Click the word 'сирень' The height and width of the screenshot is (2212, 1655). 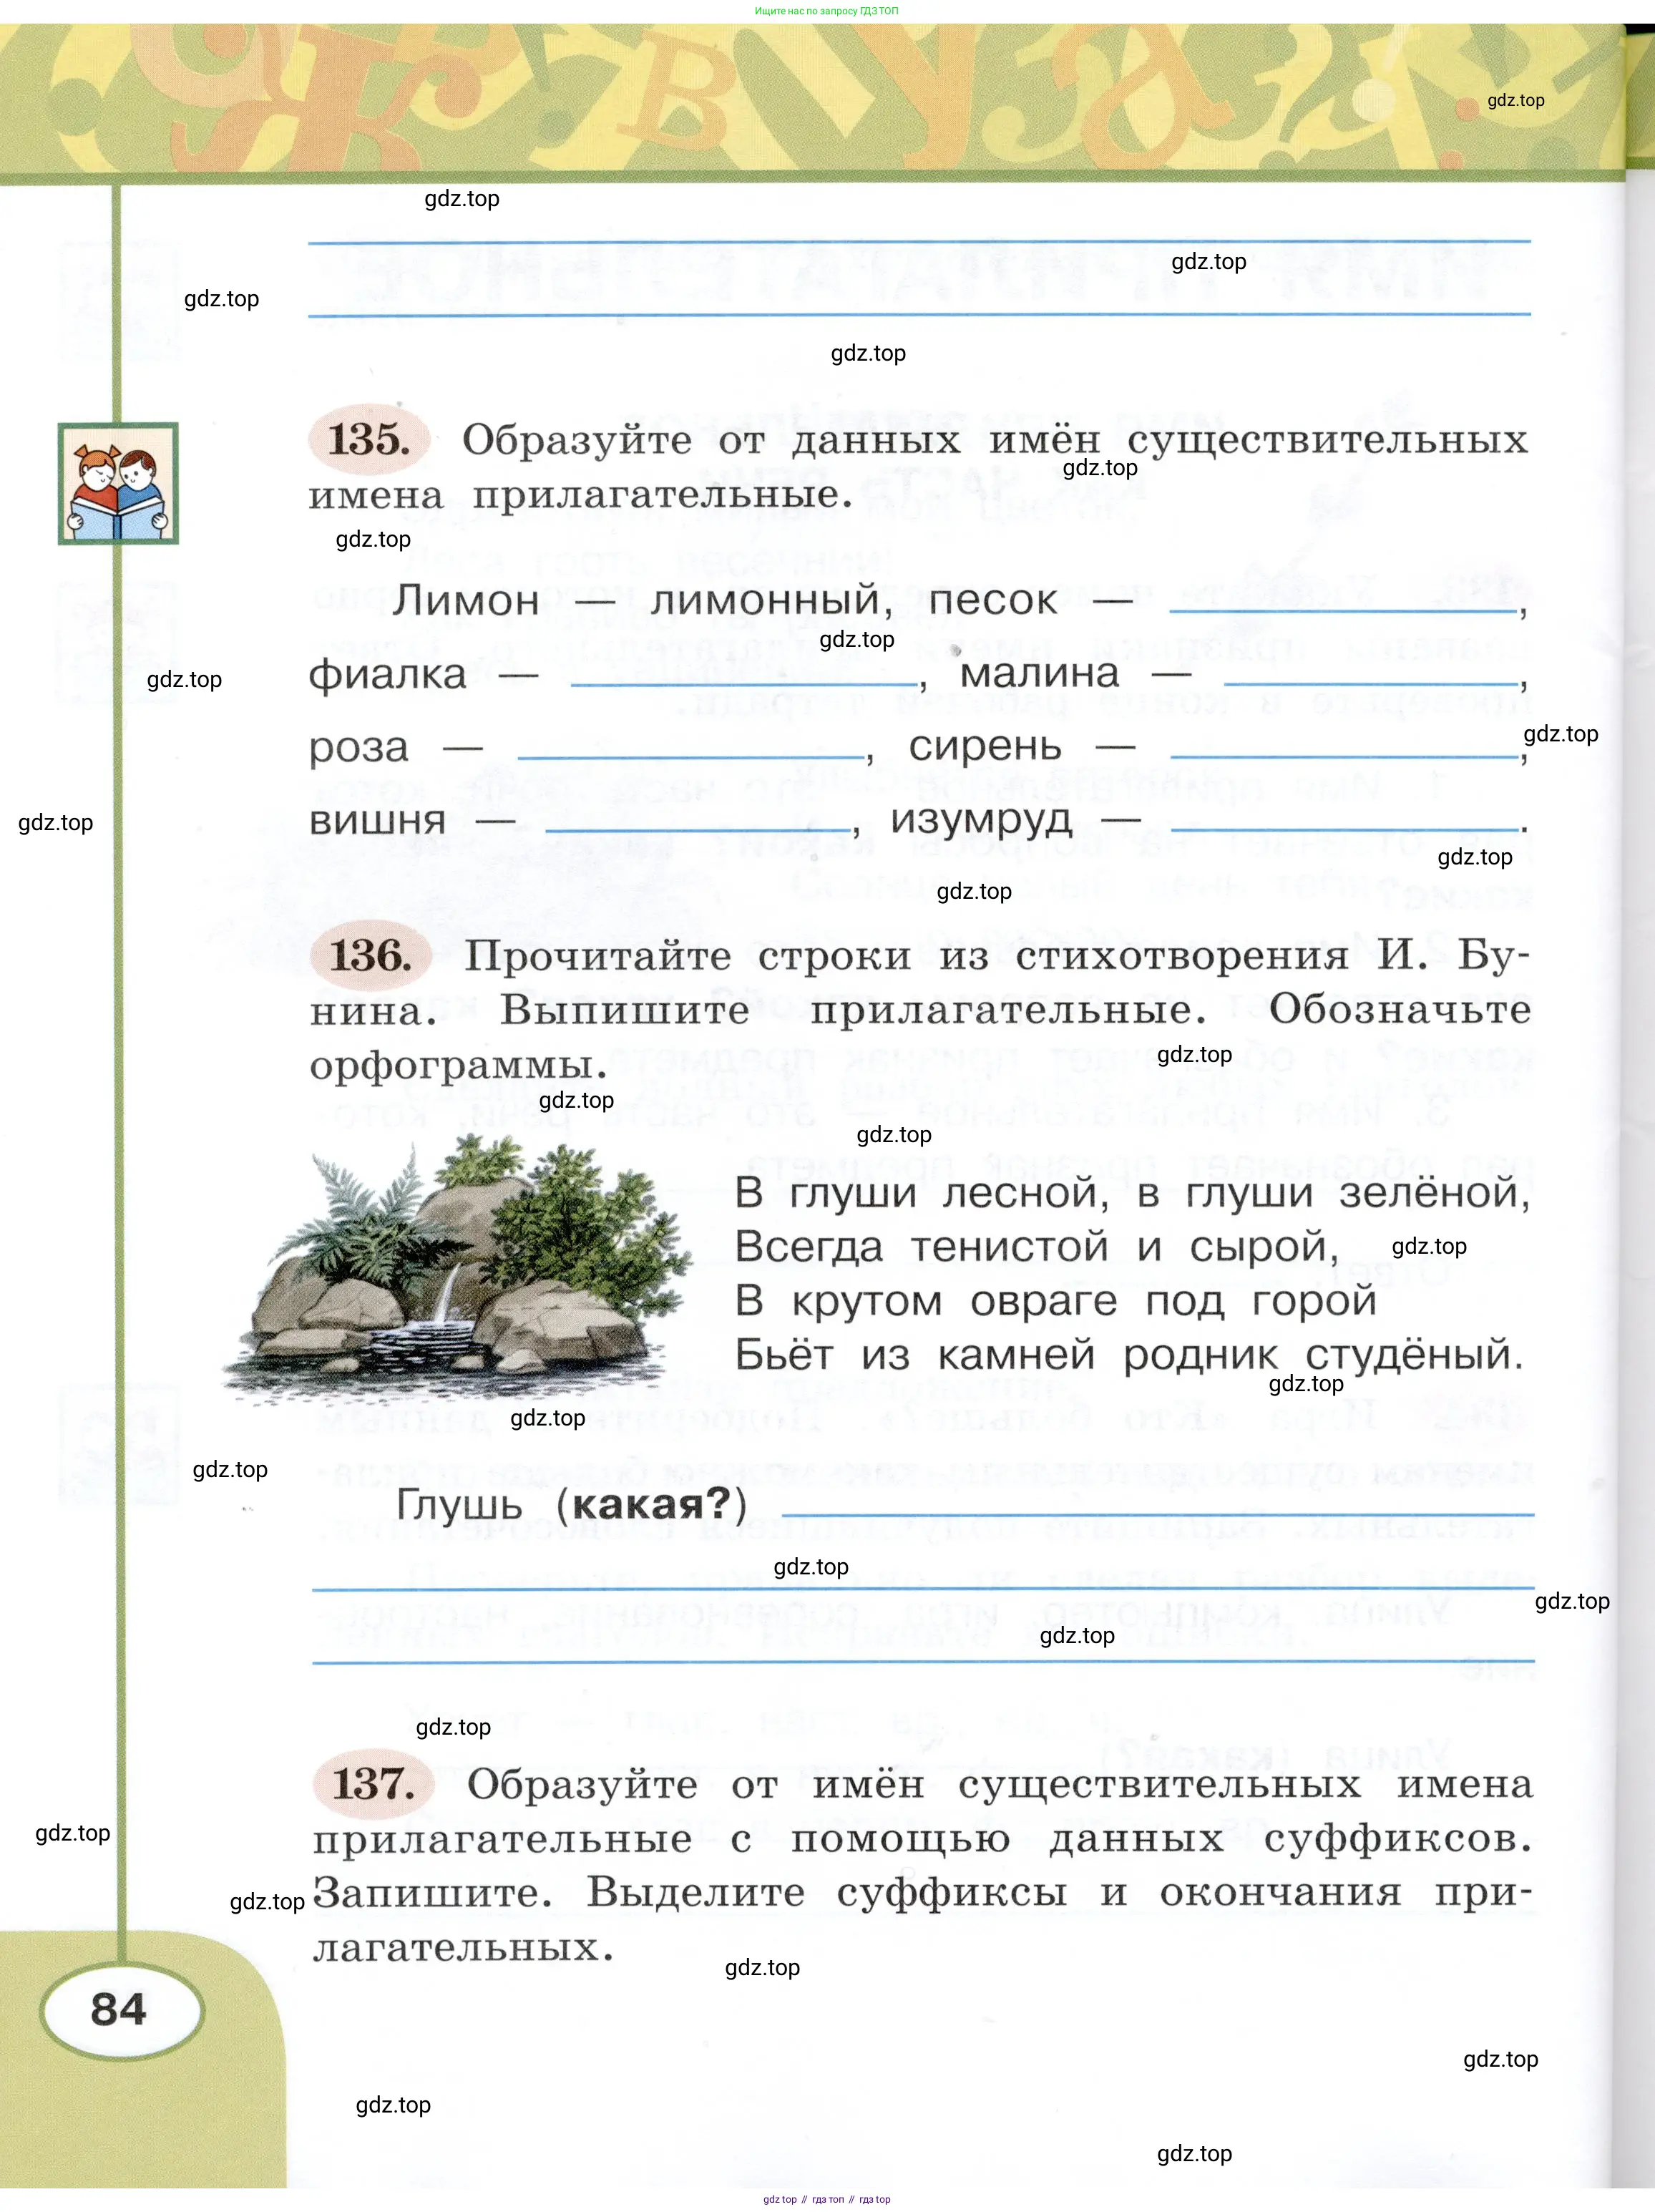click(985, 747)
